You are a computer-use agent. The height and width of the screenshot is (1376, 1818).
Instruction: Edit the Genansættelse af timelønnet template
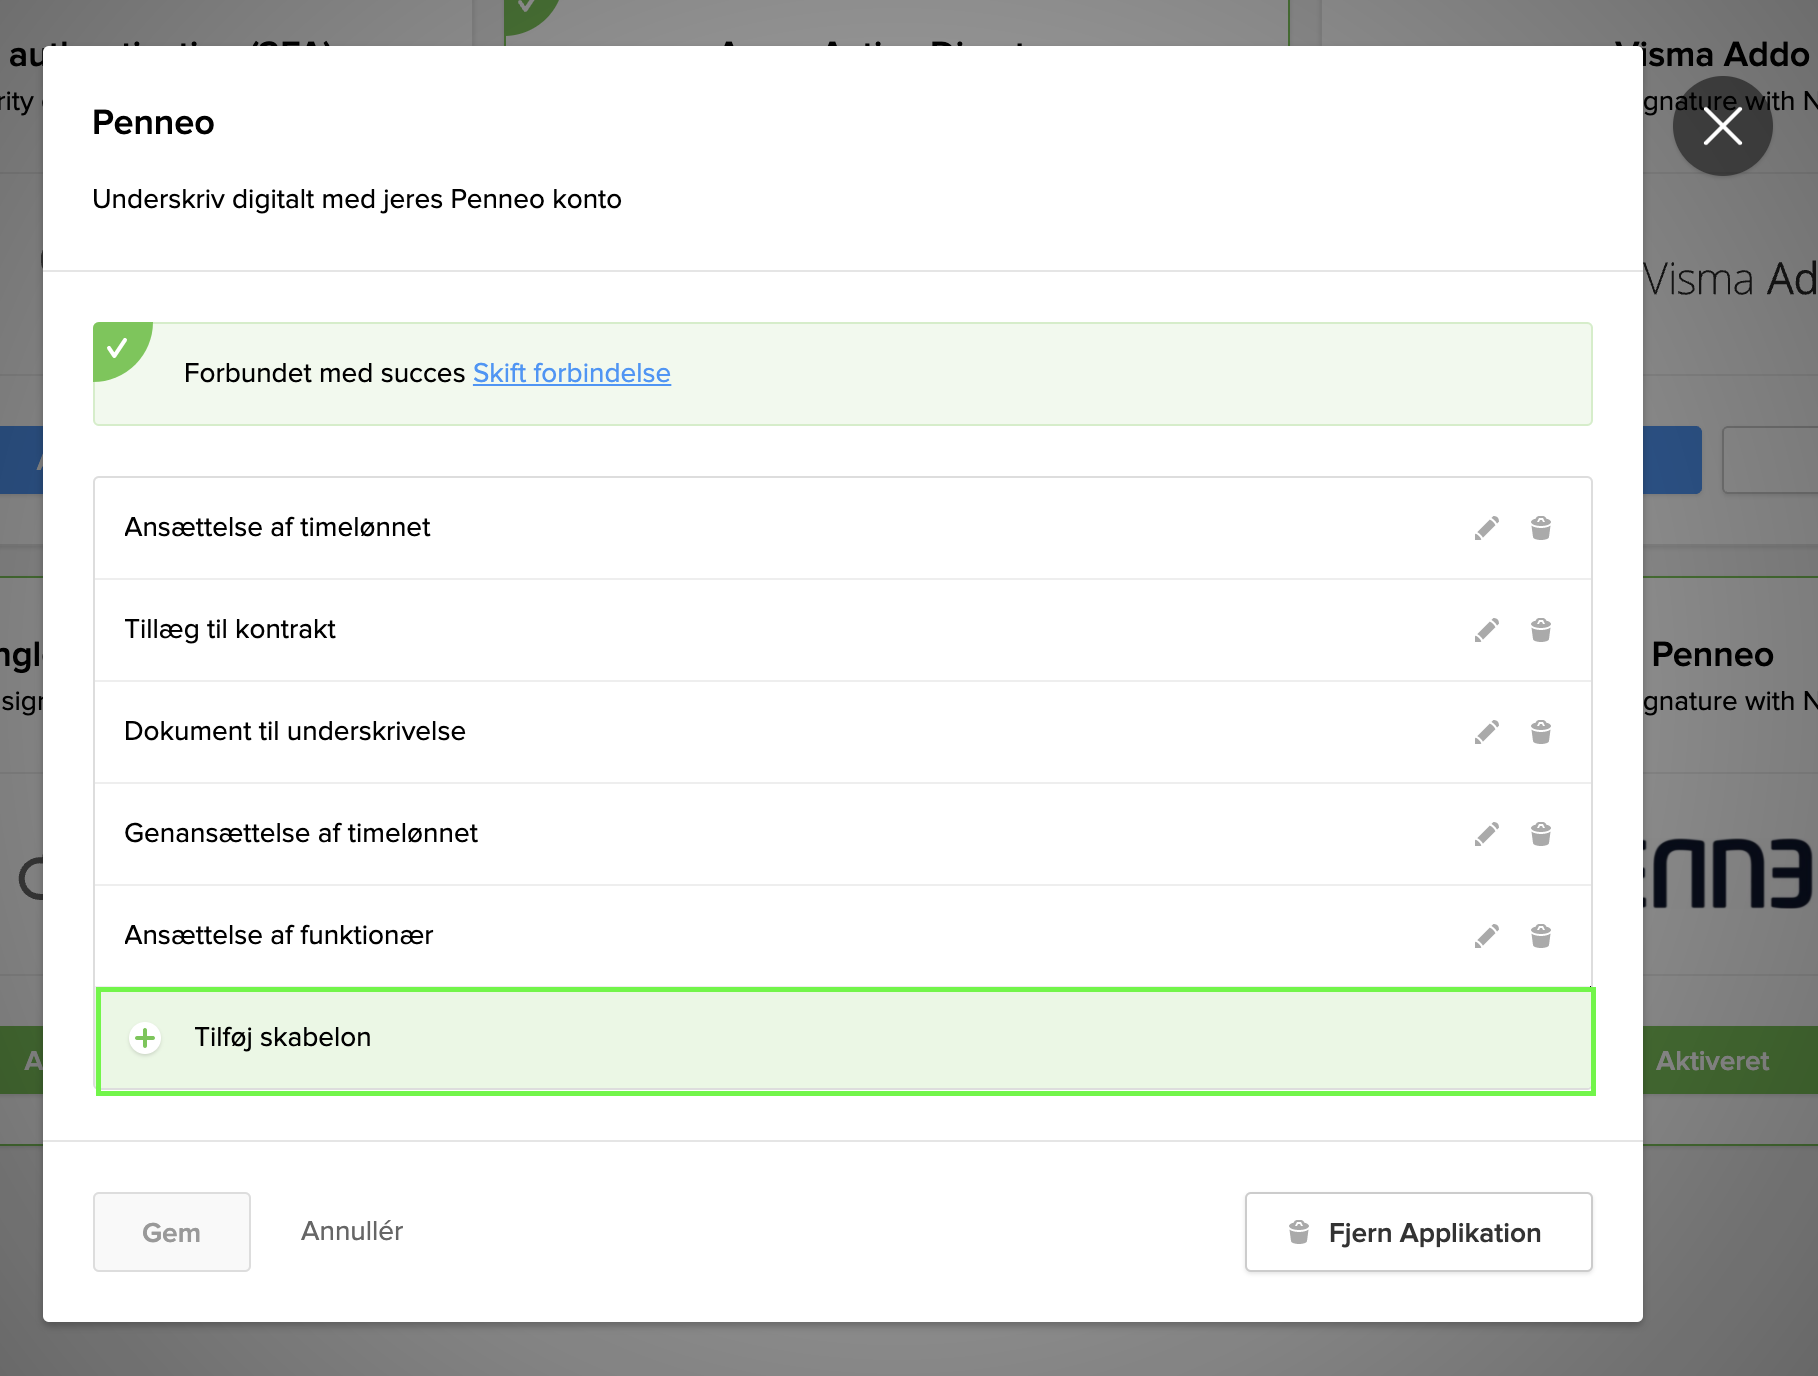point(1486,834)
